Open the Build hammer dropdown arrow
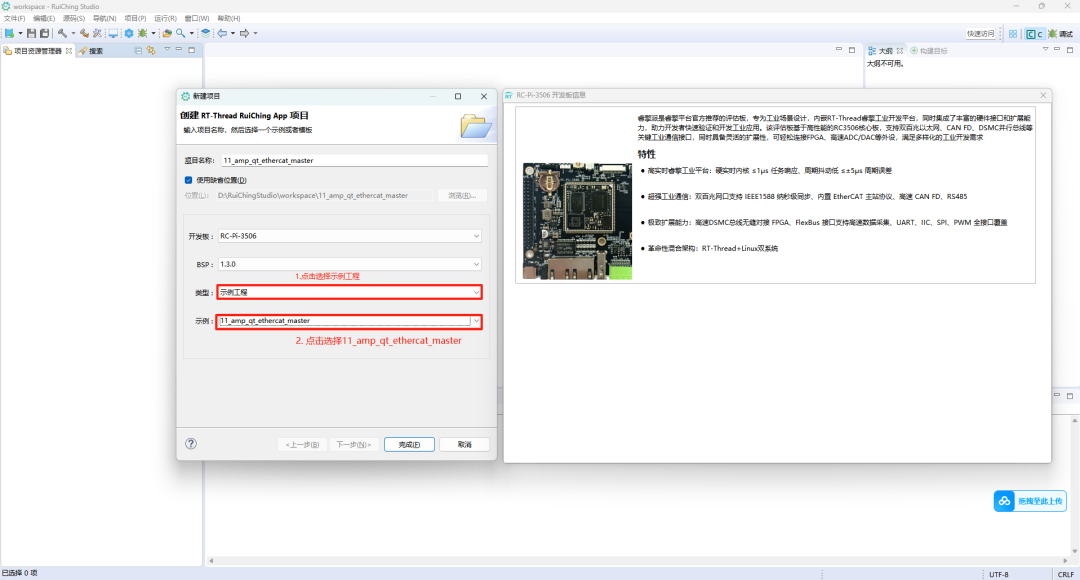This screenshot has width=1080, height=580. (x=73, y=33)
